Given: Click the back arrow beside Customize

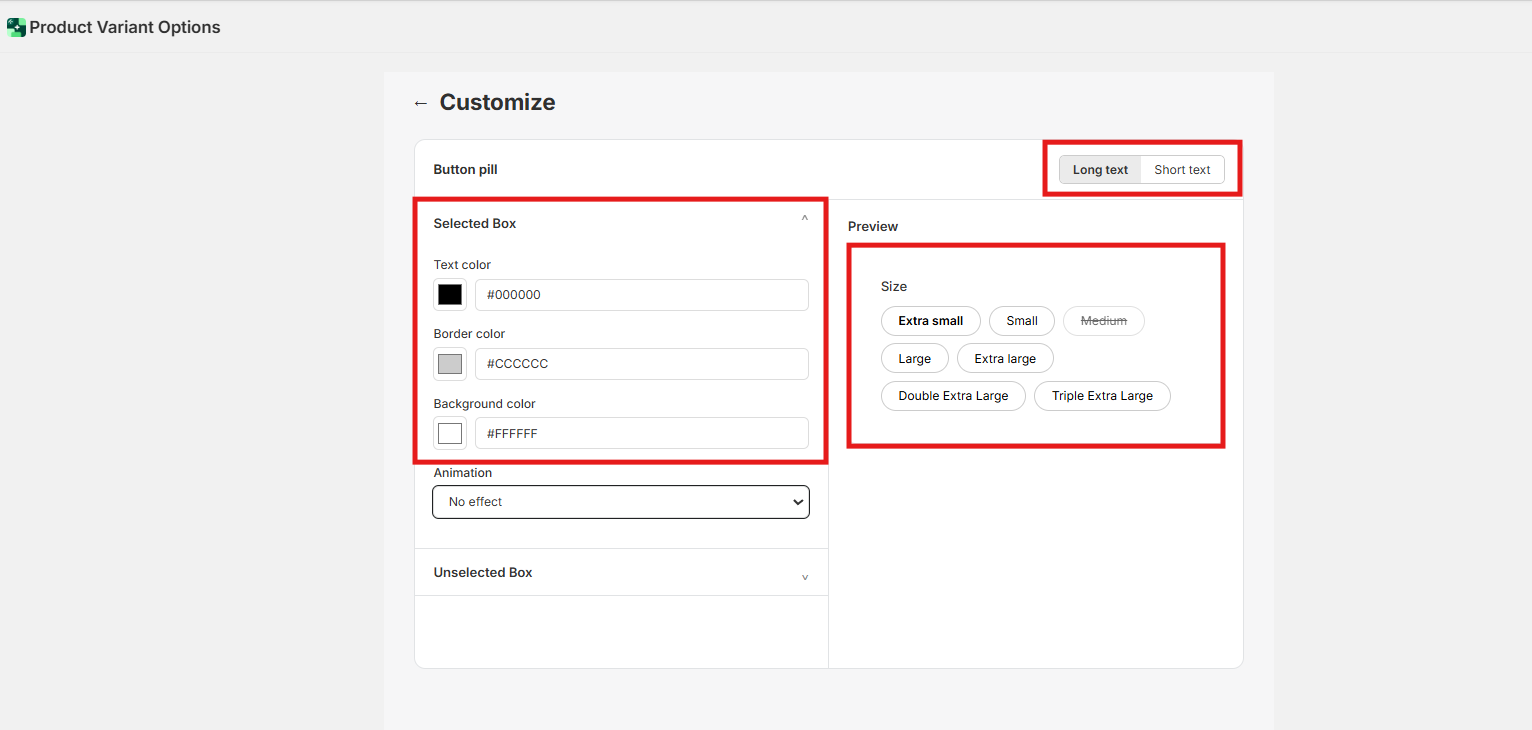Looking at the screenshot, I should point(420,103).
